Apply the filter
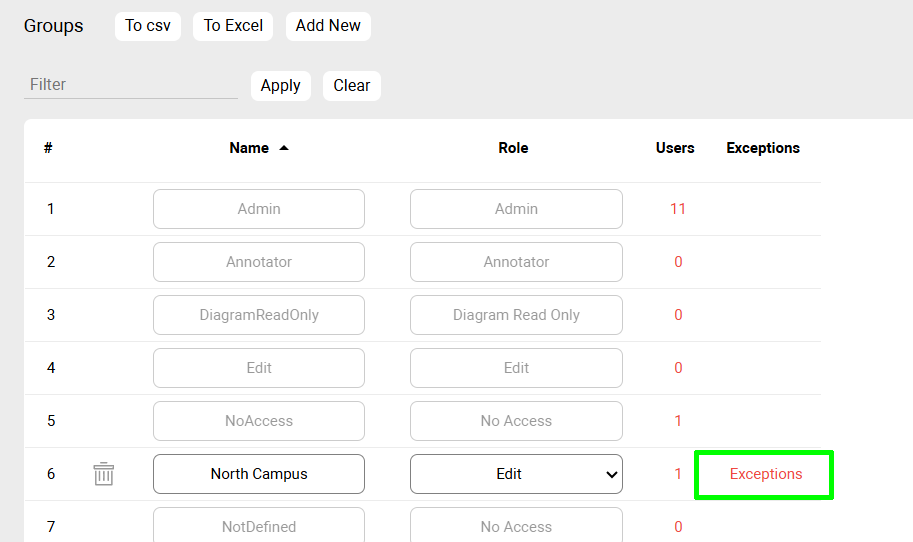913x542 pixels. [x=280, y=86]
